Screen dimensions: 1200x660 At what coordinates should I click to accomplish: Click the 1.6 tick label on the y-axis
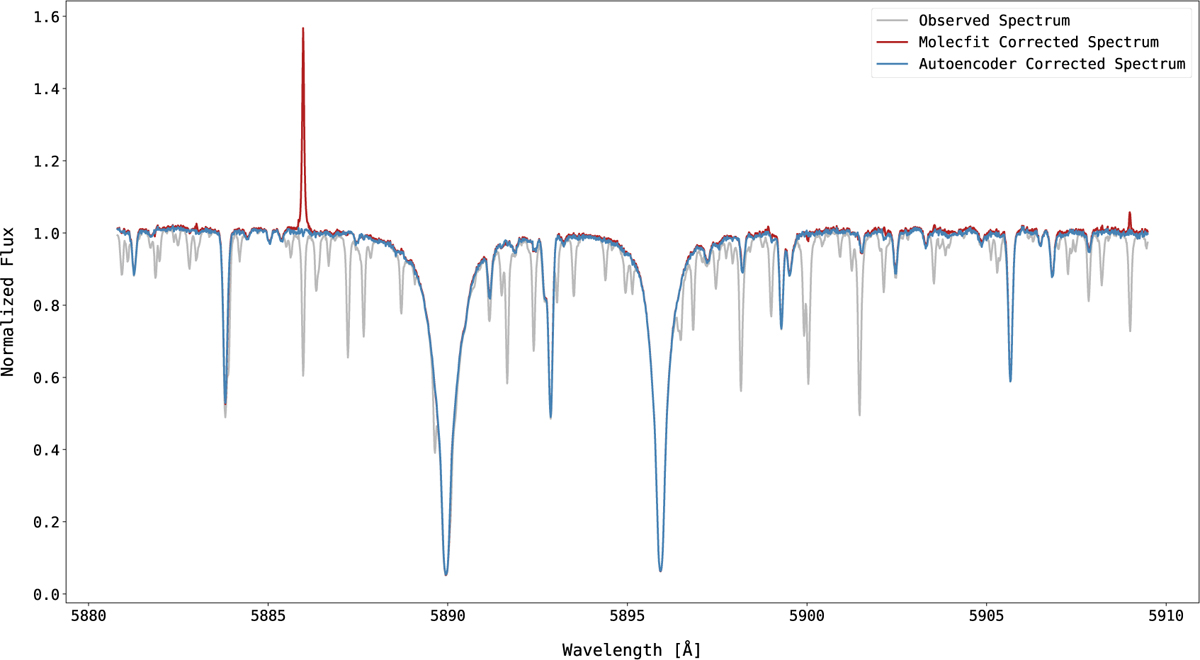[x=44, y=18]
